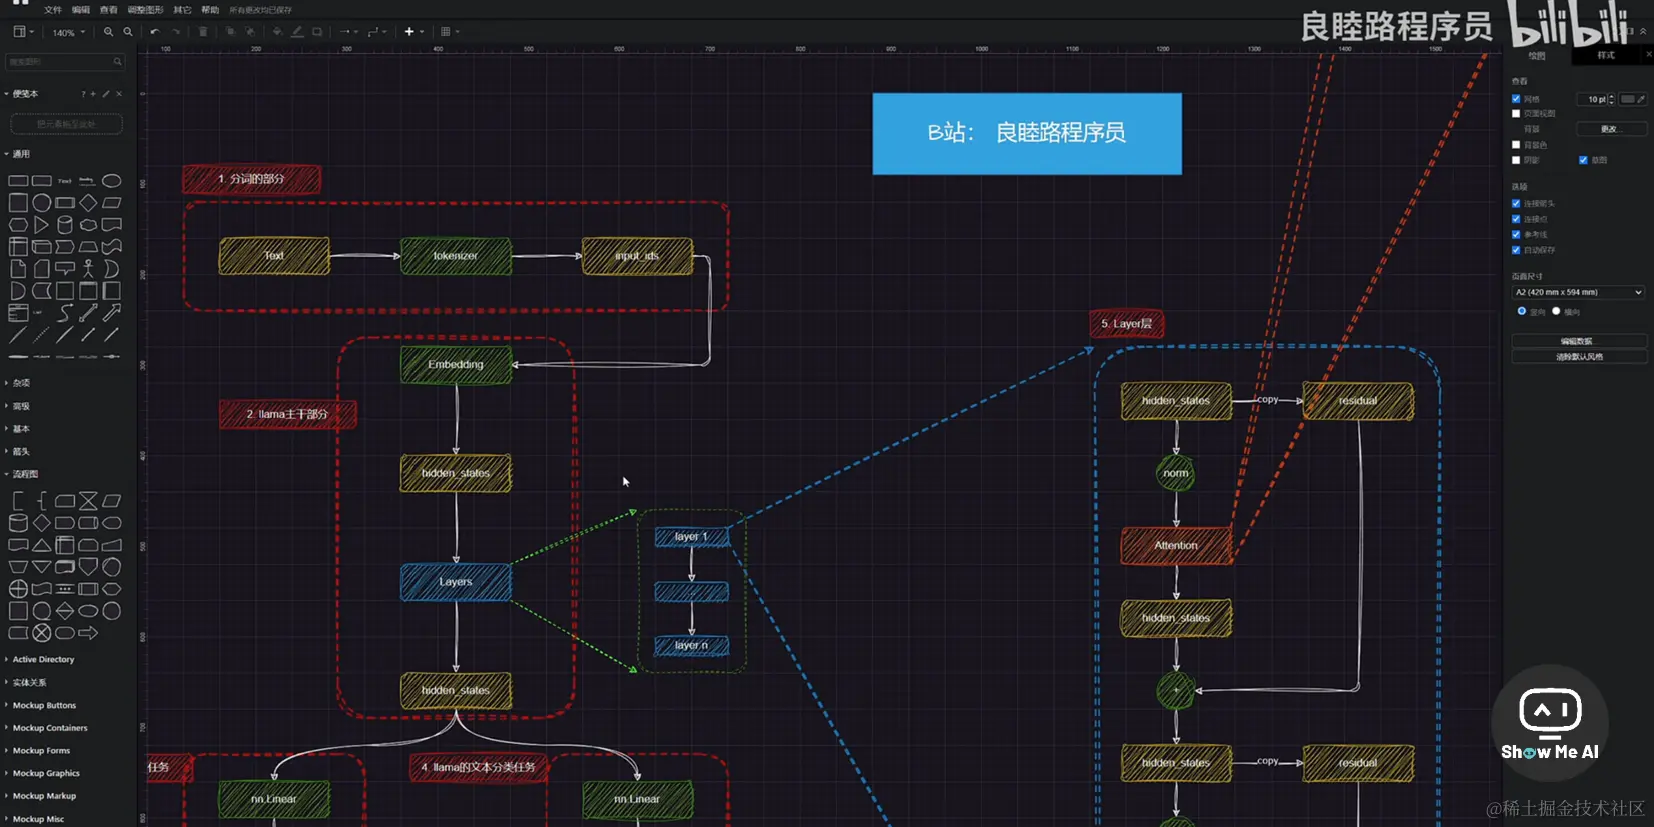Viewport: 1654px width, 827px height.
Task: Open the connection arrow style dropdown
Action: click(x=347, y=32)
